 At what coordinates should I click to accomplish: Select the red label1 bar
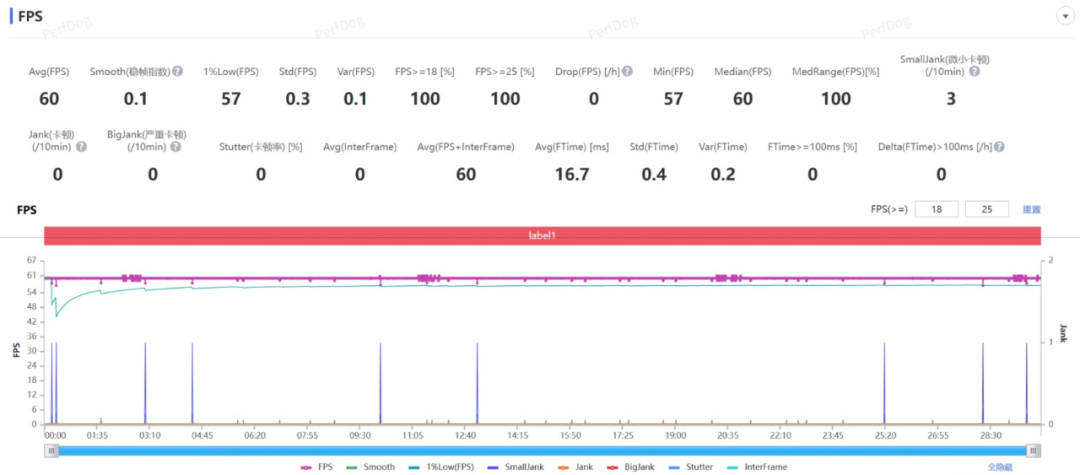point(542,235)
